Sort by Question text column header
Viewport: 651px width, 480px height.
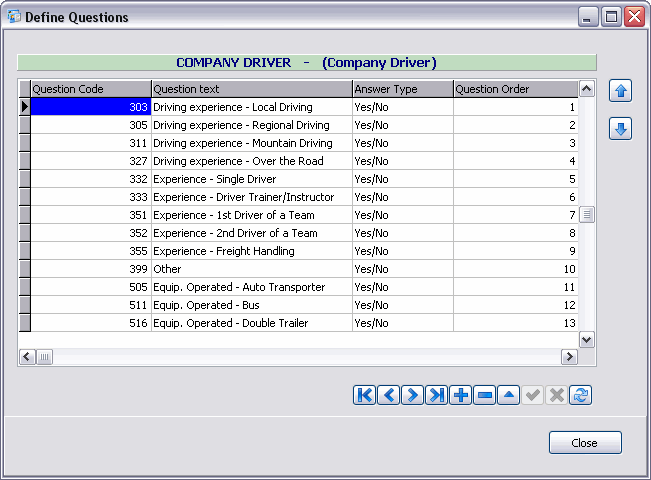pyautogui.click(x=251, y=89)
